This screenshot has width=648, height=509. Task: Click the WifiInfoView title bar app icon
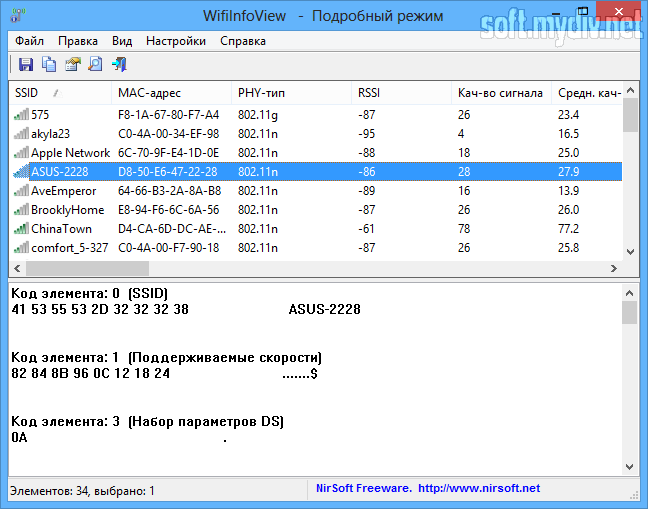tap(17, 15)
